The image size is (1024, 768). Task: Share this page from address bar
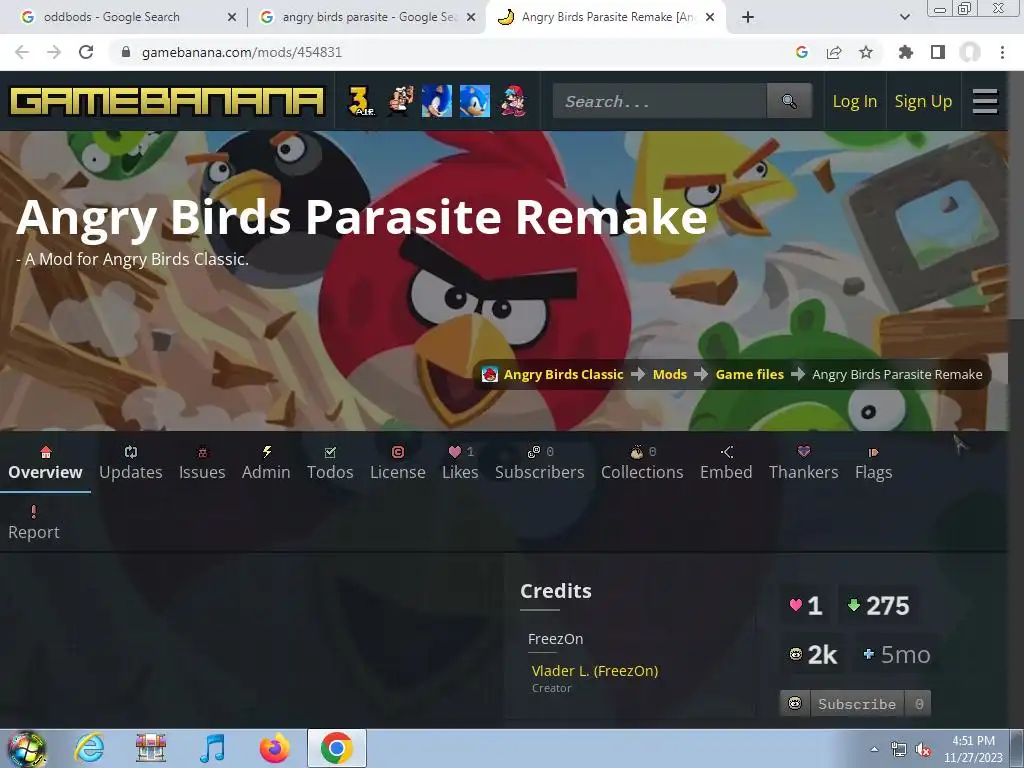(x=834, y=52)
